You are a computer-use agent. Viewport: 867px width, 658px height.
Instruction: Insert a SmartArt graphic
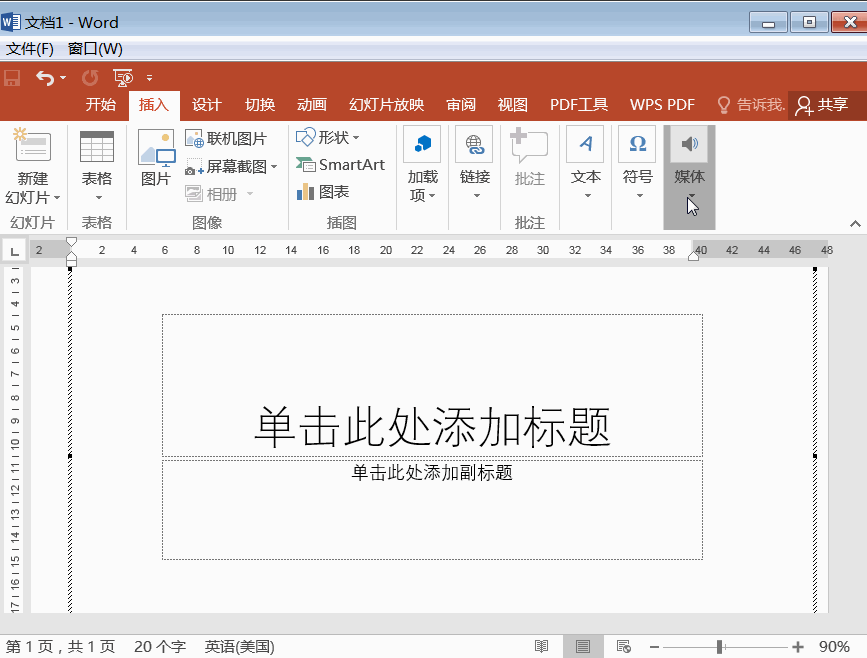pyautogui.click(x=341, y=165)
